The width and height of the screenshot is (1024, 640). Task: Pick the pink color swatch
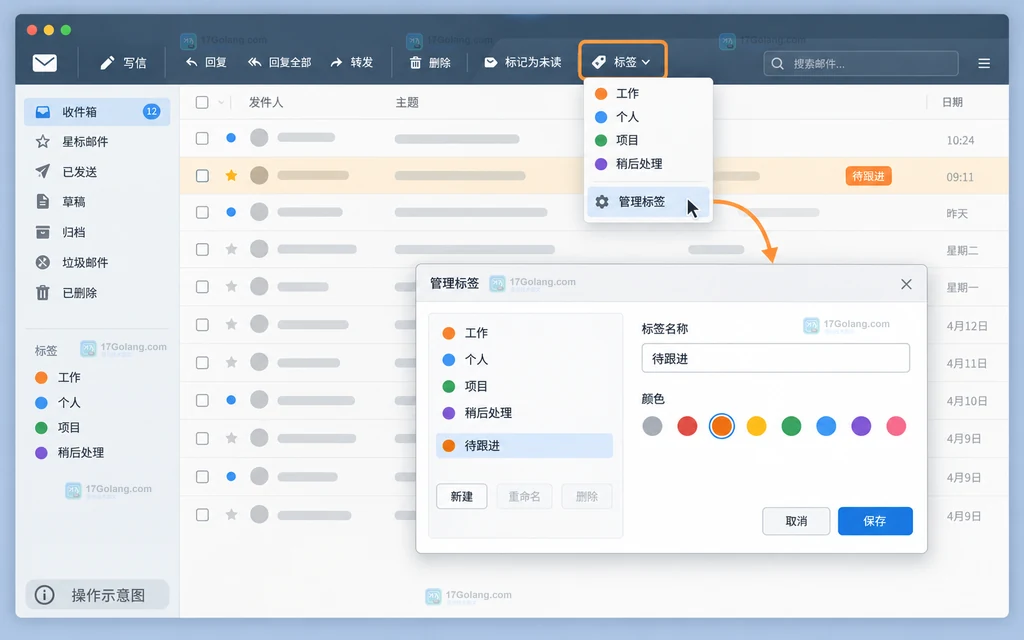[x=896, y=426]
